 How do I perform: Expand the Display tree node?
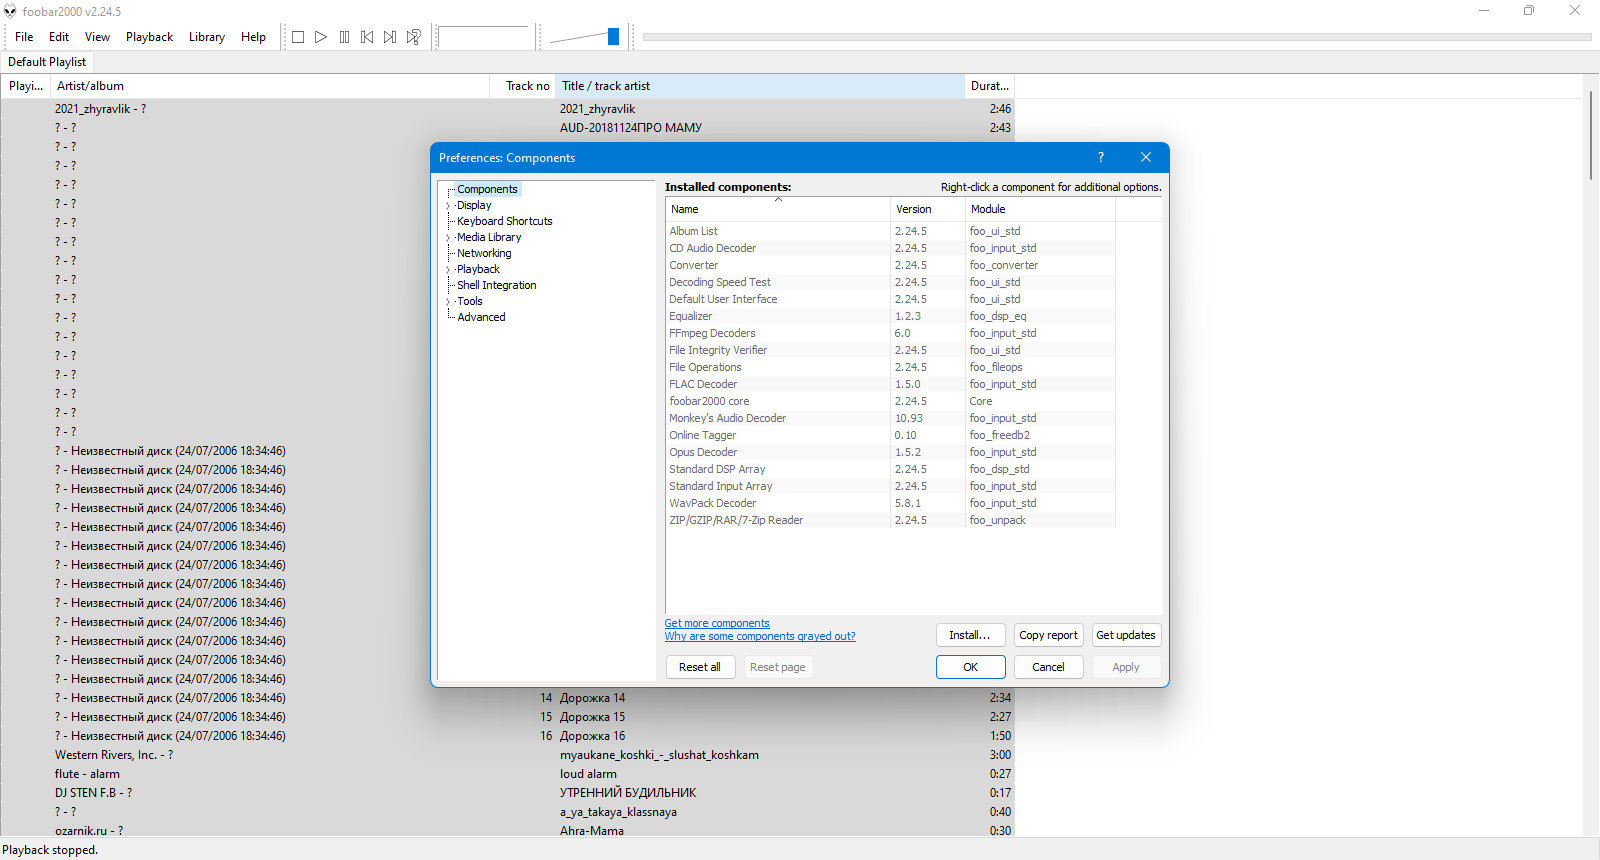[x=447, y=206]
